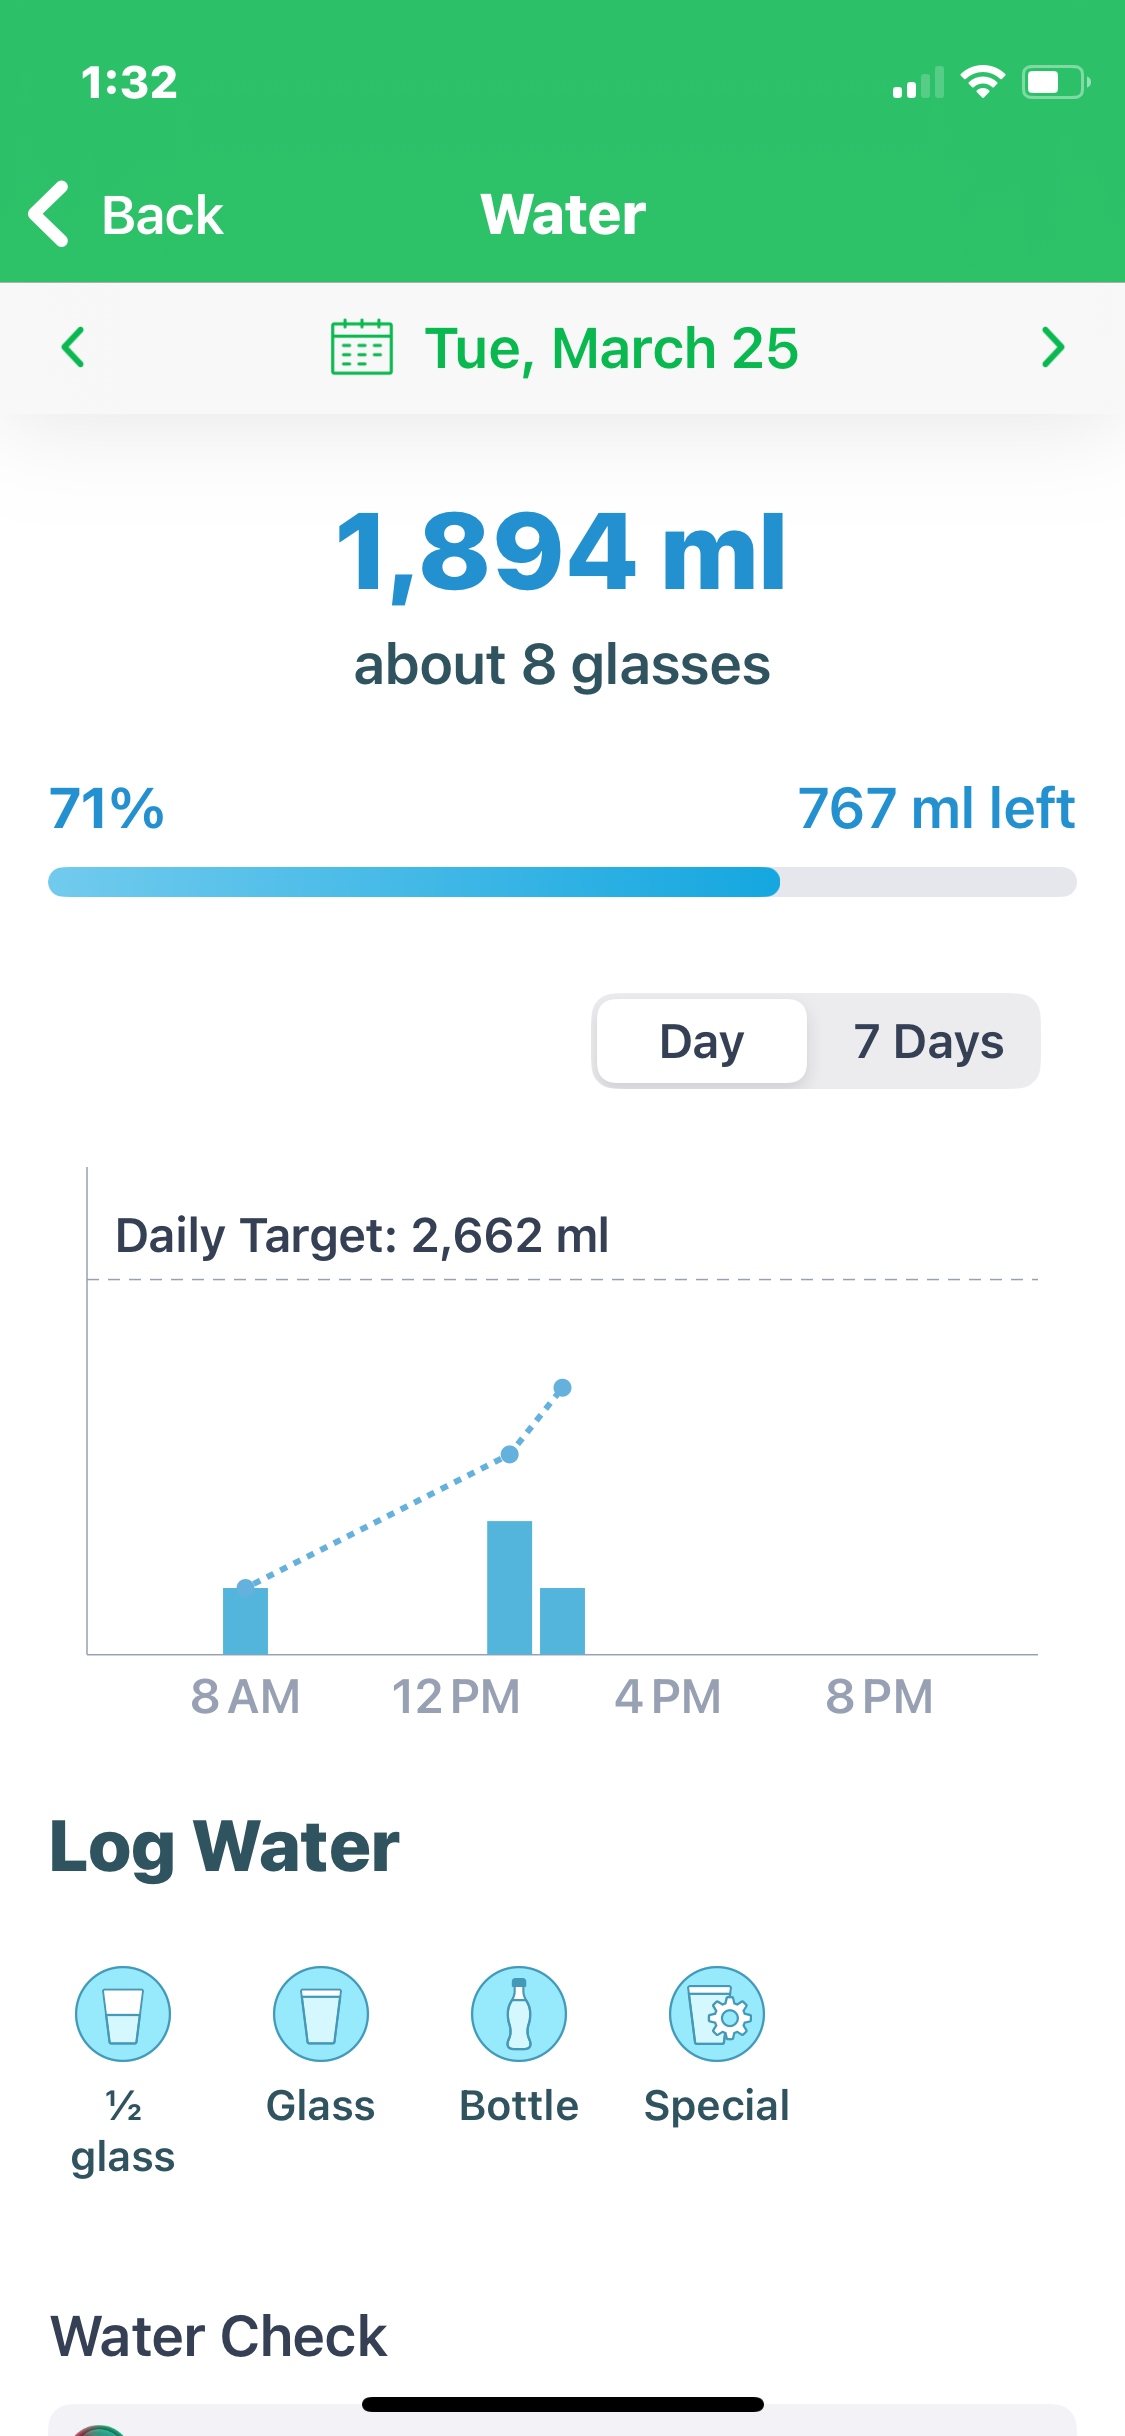Log a Bottle of water

tap(519, 2014)
